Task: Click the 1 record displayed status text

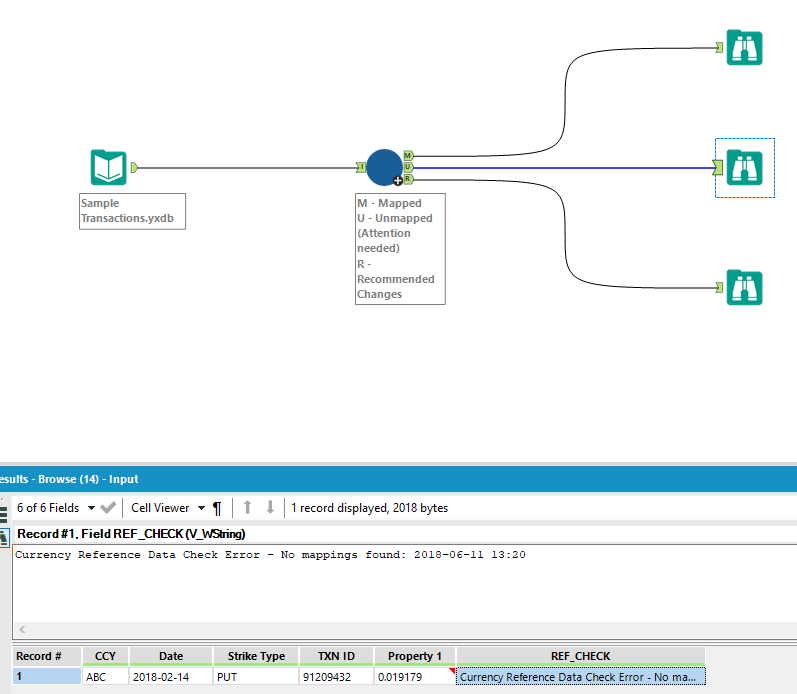Action: pyautogui.click(x=369, y=508)
